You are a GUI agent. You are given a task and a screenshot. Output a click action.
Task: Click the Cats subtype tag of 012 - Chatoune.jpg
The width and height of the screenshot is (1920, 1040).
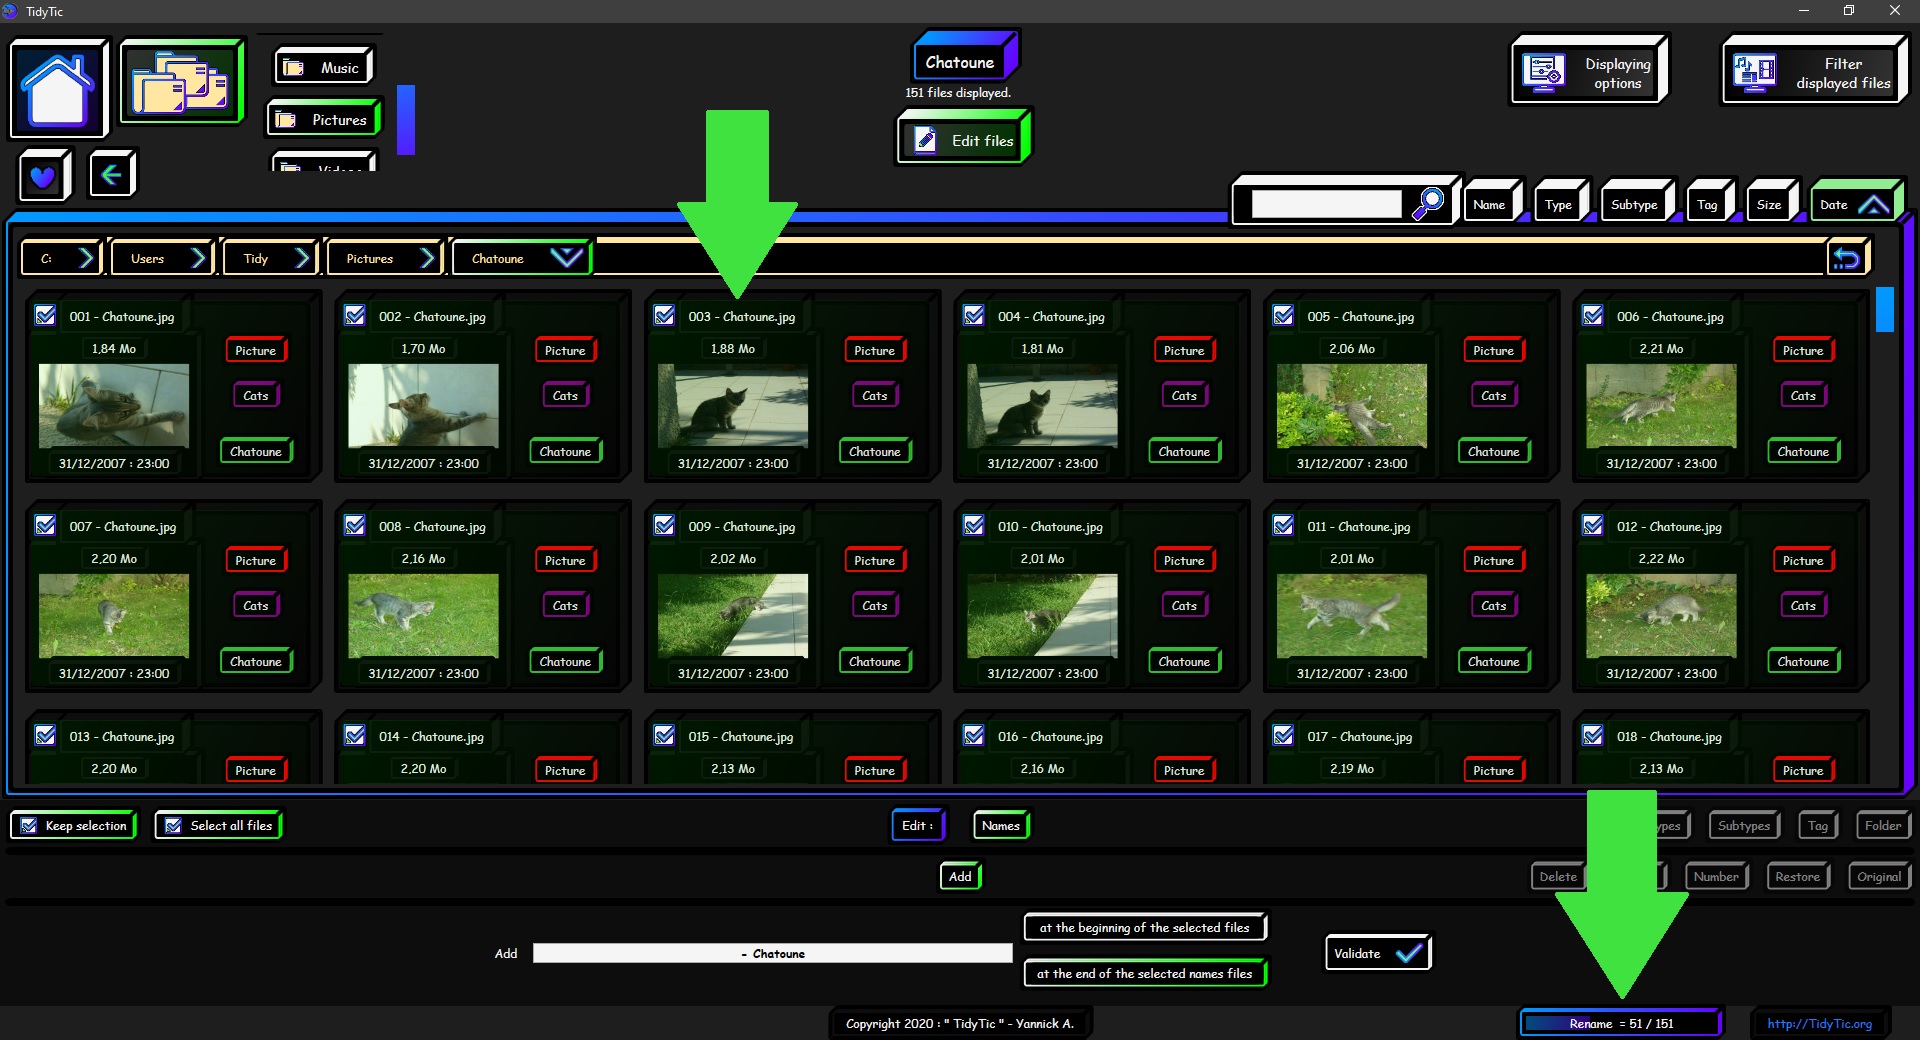tap(1803, 605)
